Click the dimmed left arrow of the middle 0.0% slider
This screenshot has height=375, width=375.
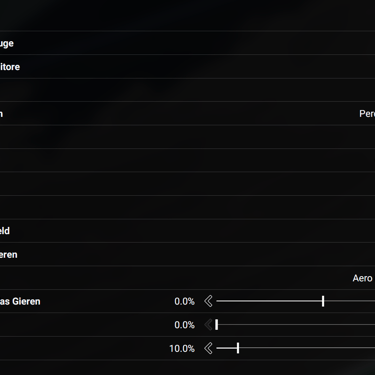tap(208, 325)
